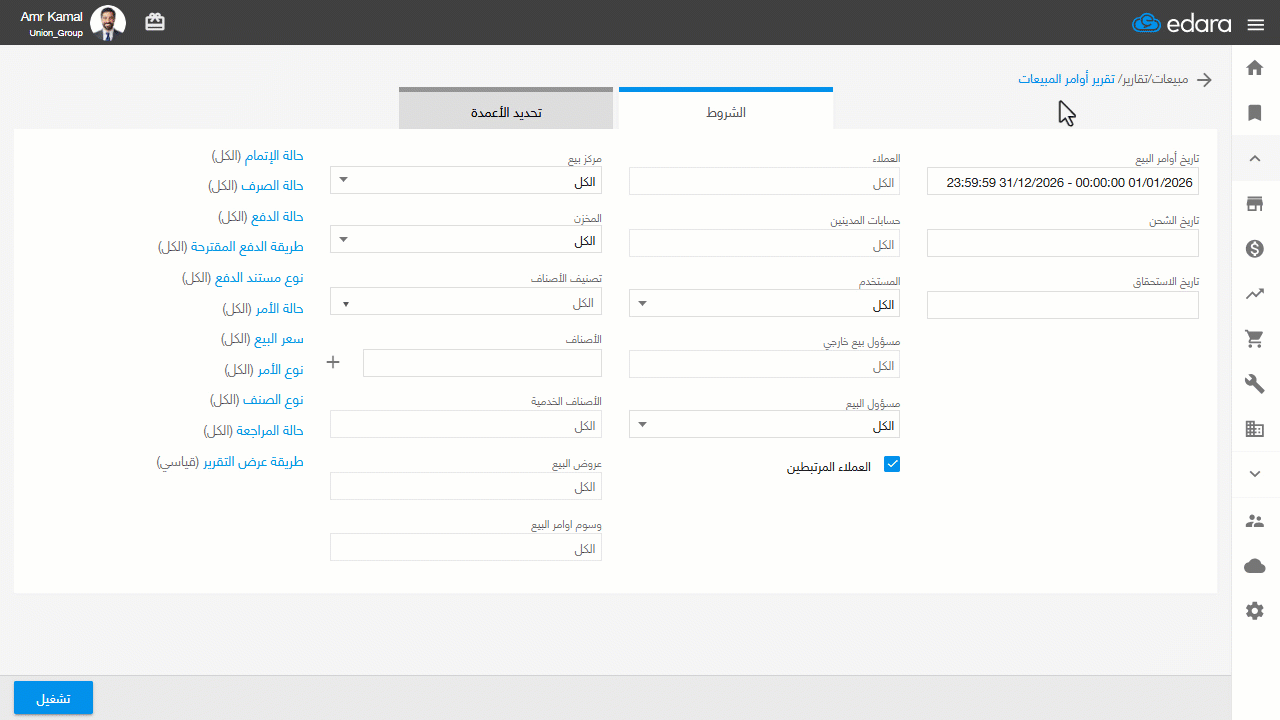
Task: Open the people users sidebar icon
Action: [1255, 521]
